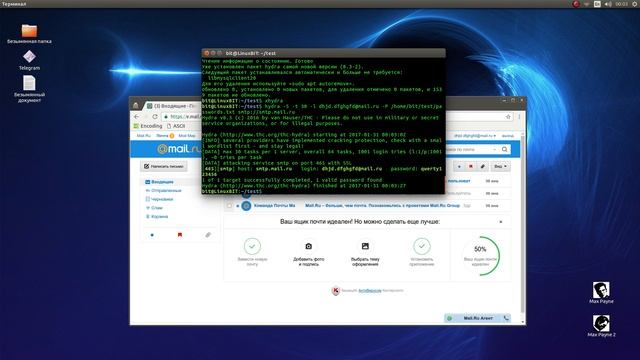Open the account email dropdown in Mail.ru header
This screenshot has height=360, width=640.
475,136
